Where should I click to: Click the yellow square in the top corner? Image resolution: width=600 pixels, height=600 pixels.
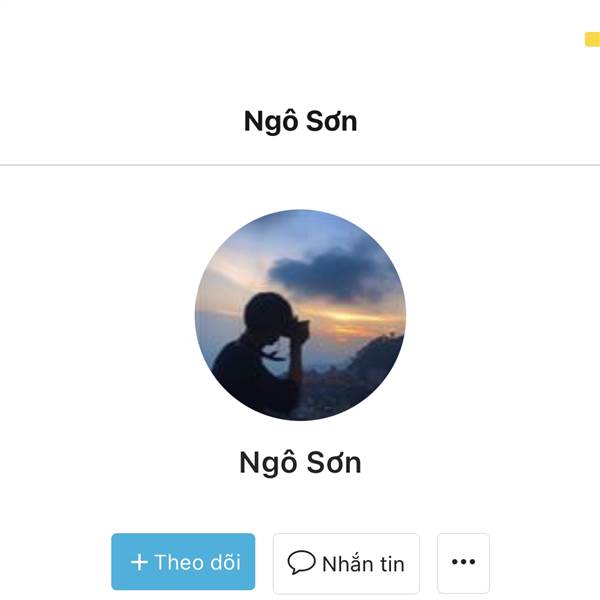(592, 39)
